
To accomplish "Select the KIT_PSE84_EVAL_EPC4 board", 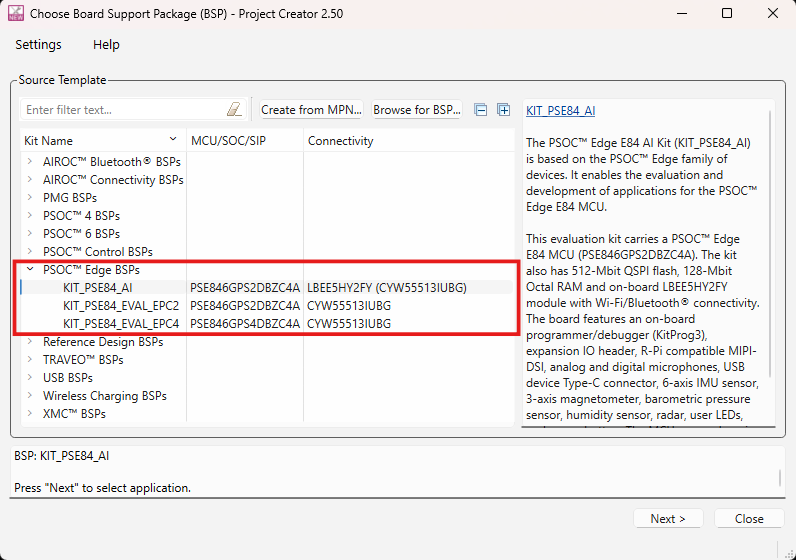I will click(x=121, y=324).
